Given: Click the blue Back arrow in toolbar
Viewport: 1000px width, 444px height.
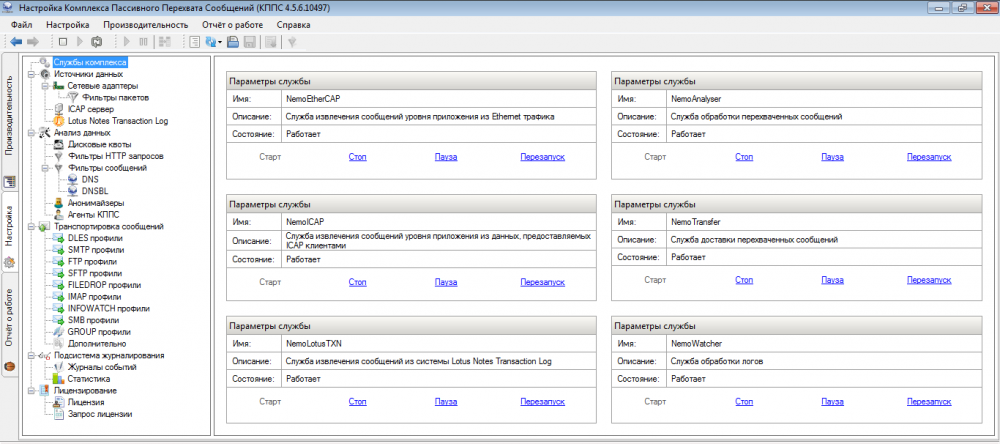Looking at the screenshot, I should click(17, 42).
